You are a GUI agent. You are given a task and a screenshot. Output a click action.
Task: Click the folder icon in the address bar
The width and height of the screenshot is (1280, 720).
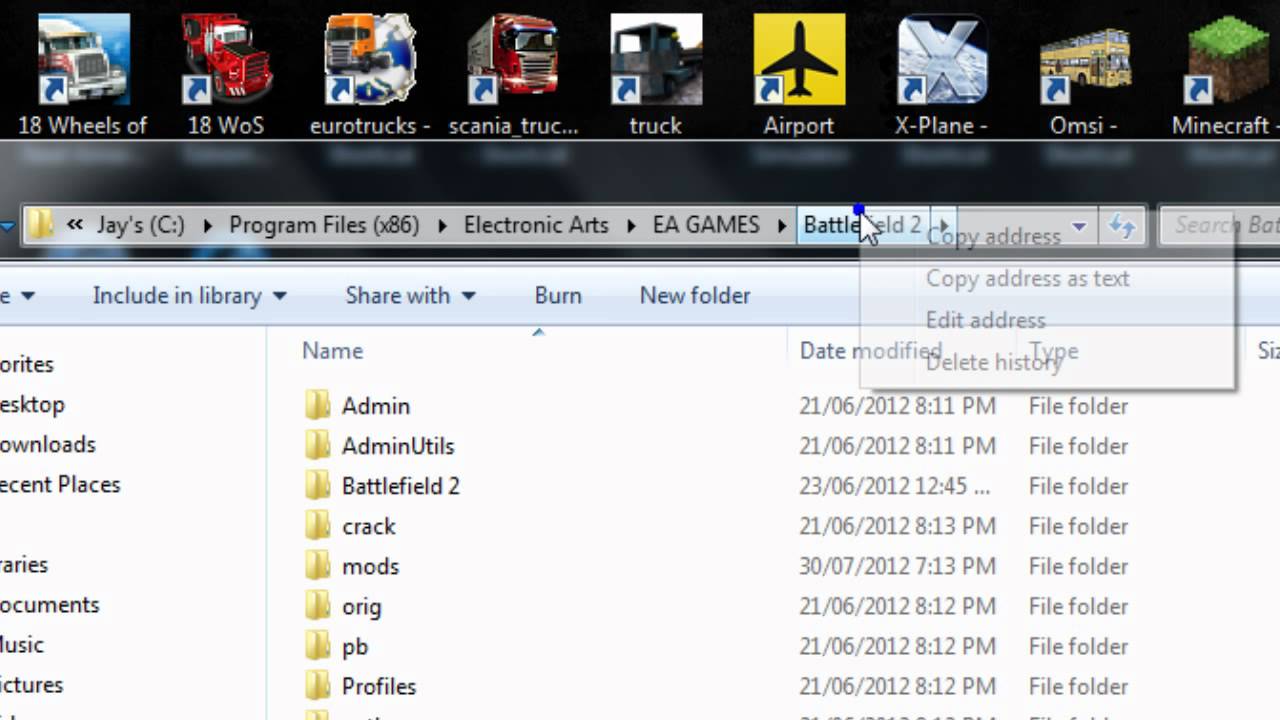(x=40, y=225)
